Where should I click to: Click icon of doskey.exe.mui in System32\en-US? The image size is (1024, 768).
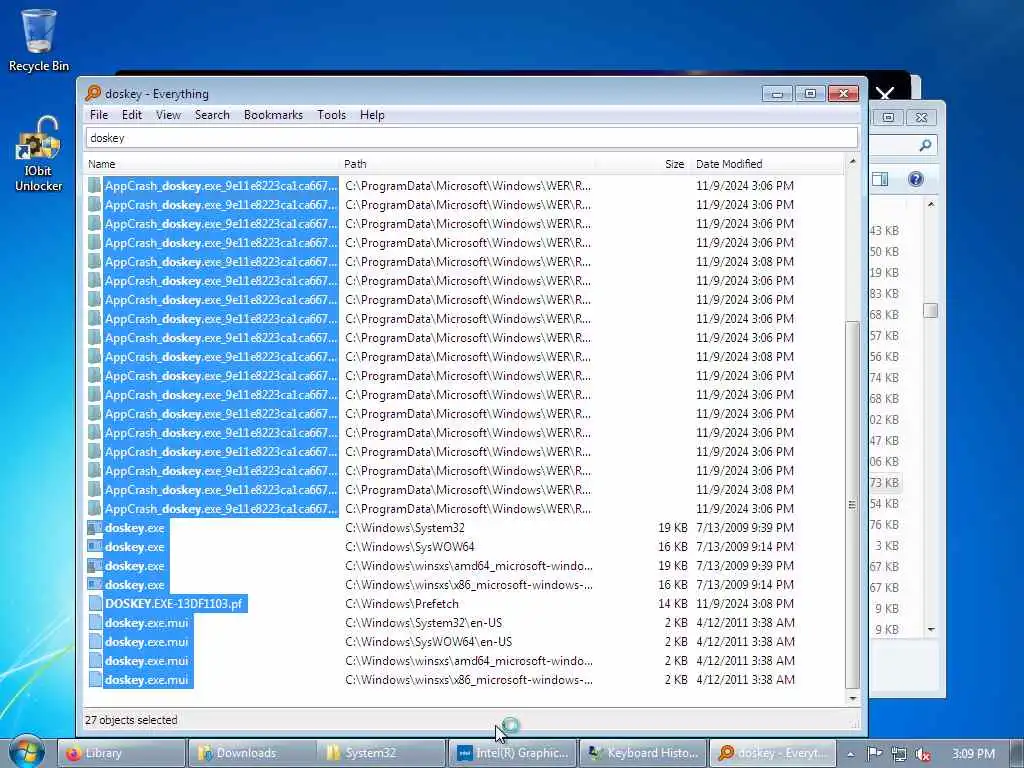coord(95,622)
